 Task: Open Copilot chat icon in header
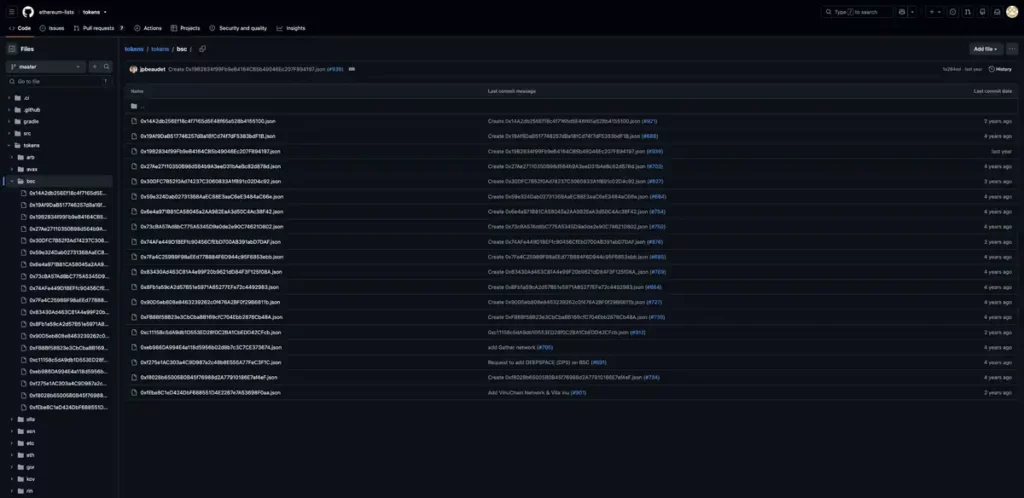tap(902, 12)
